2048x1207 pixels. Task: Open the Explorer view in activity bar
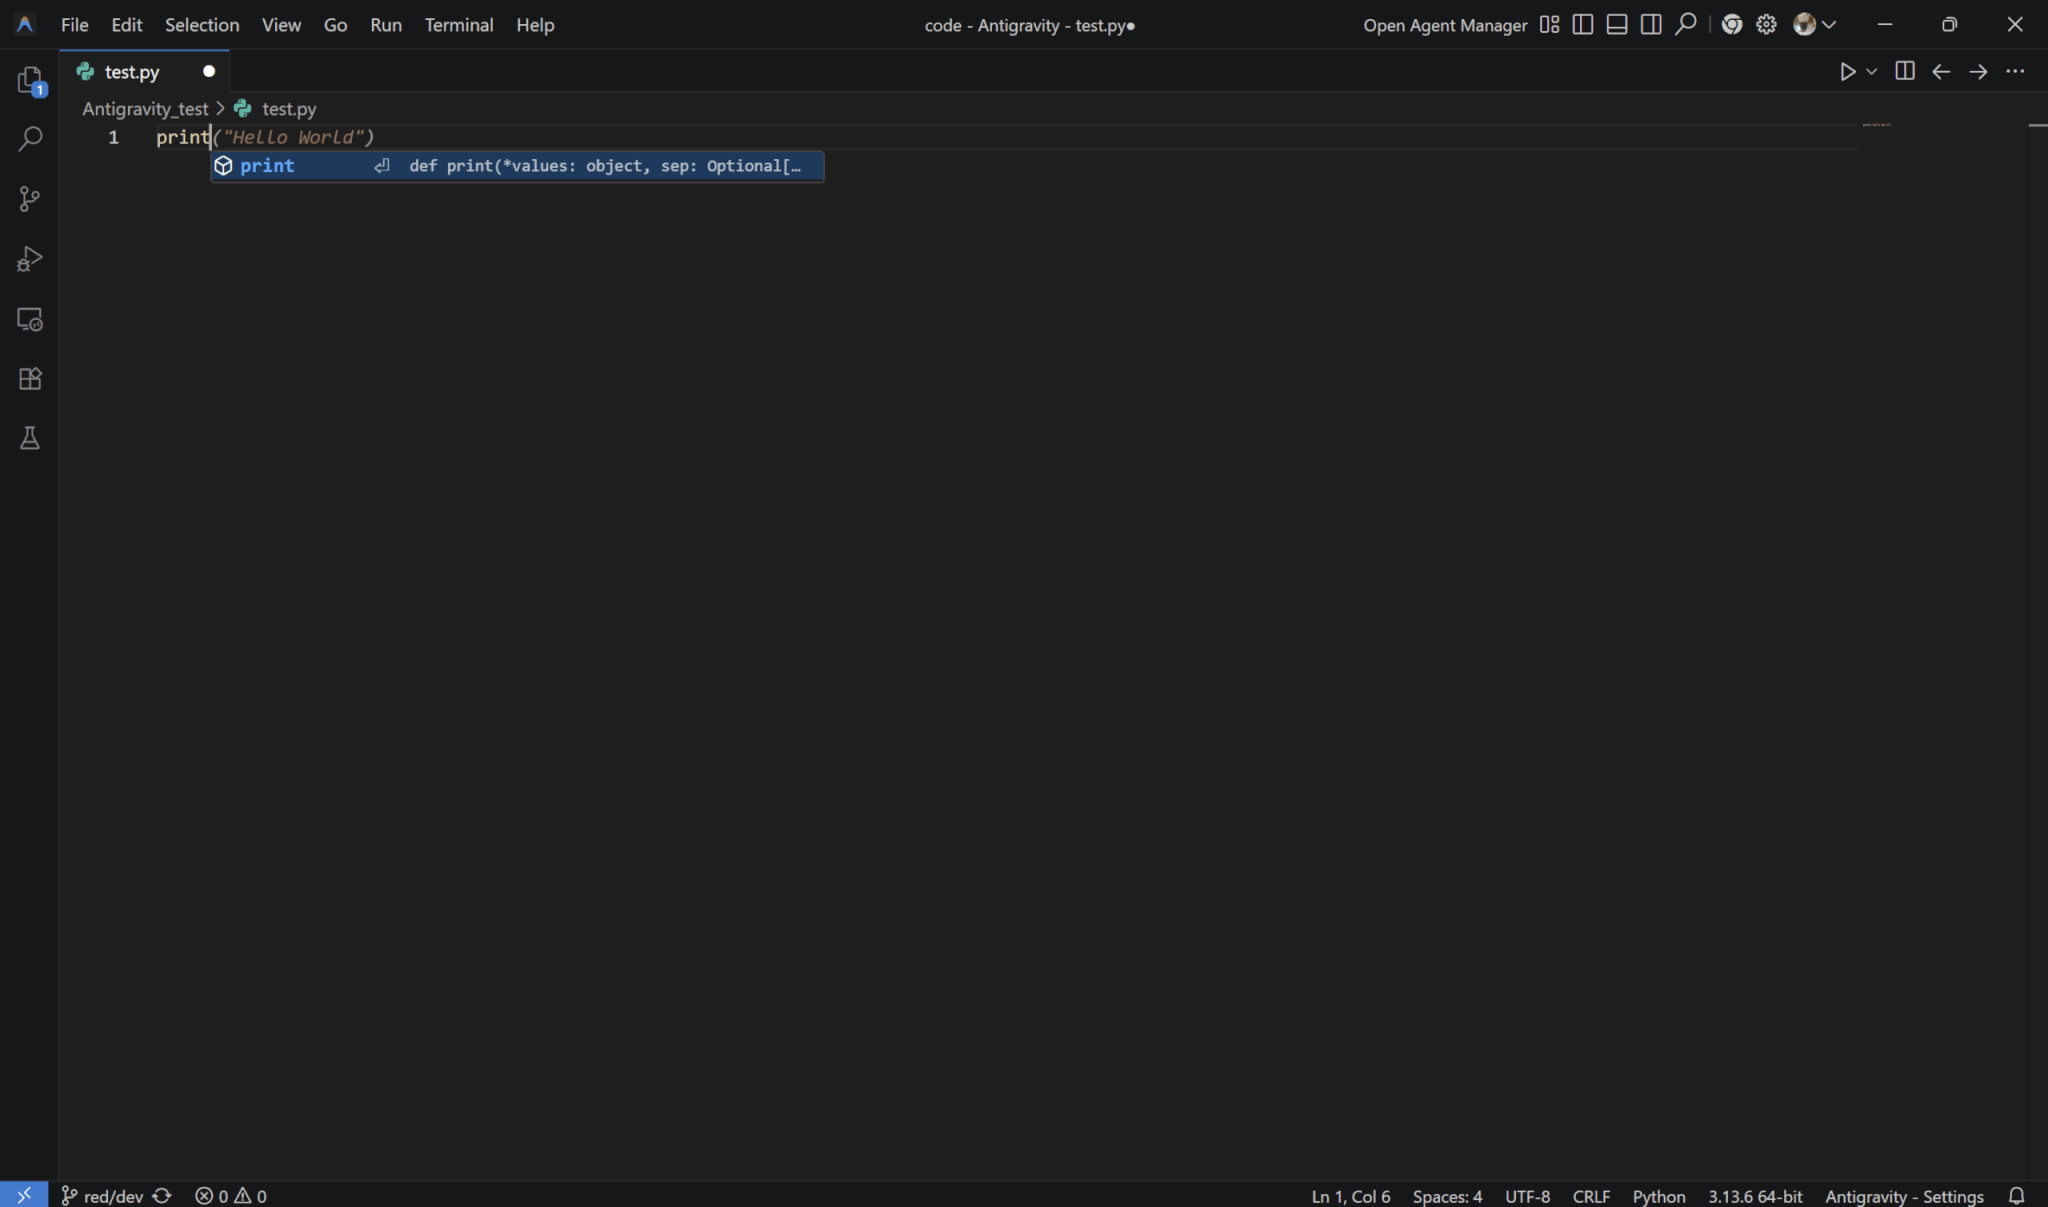[30, 80]
